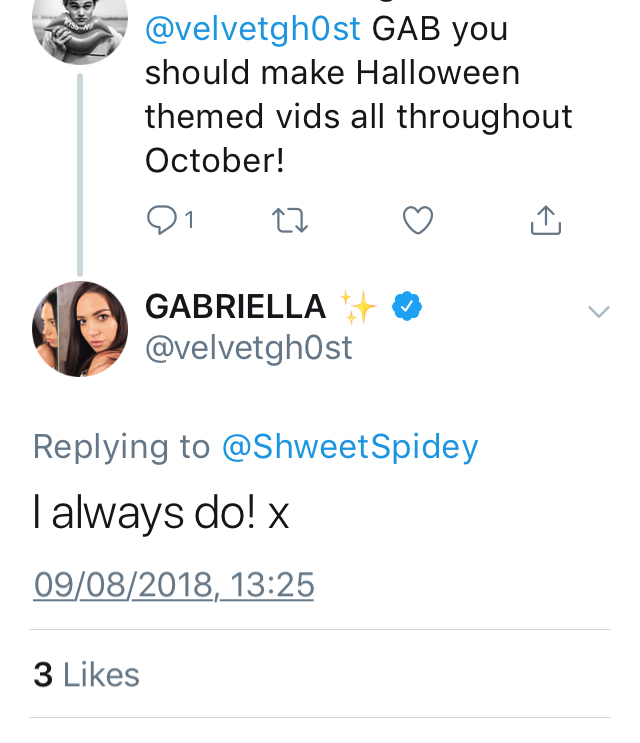Expand the tweet options chevron
The height and width of the screenshot is (743, 640).
pyautogui.click(x=598, y=312)
